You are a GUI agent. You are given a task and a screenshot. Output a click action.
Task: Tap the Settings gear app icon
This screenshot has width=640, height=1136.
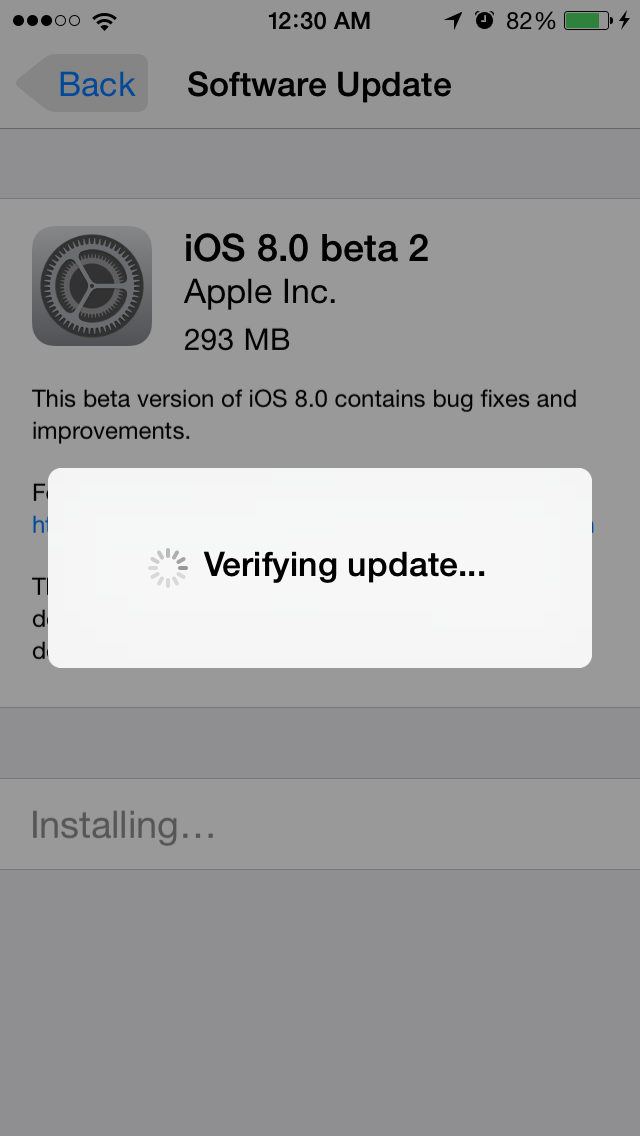[x=92, y=285]
